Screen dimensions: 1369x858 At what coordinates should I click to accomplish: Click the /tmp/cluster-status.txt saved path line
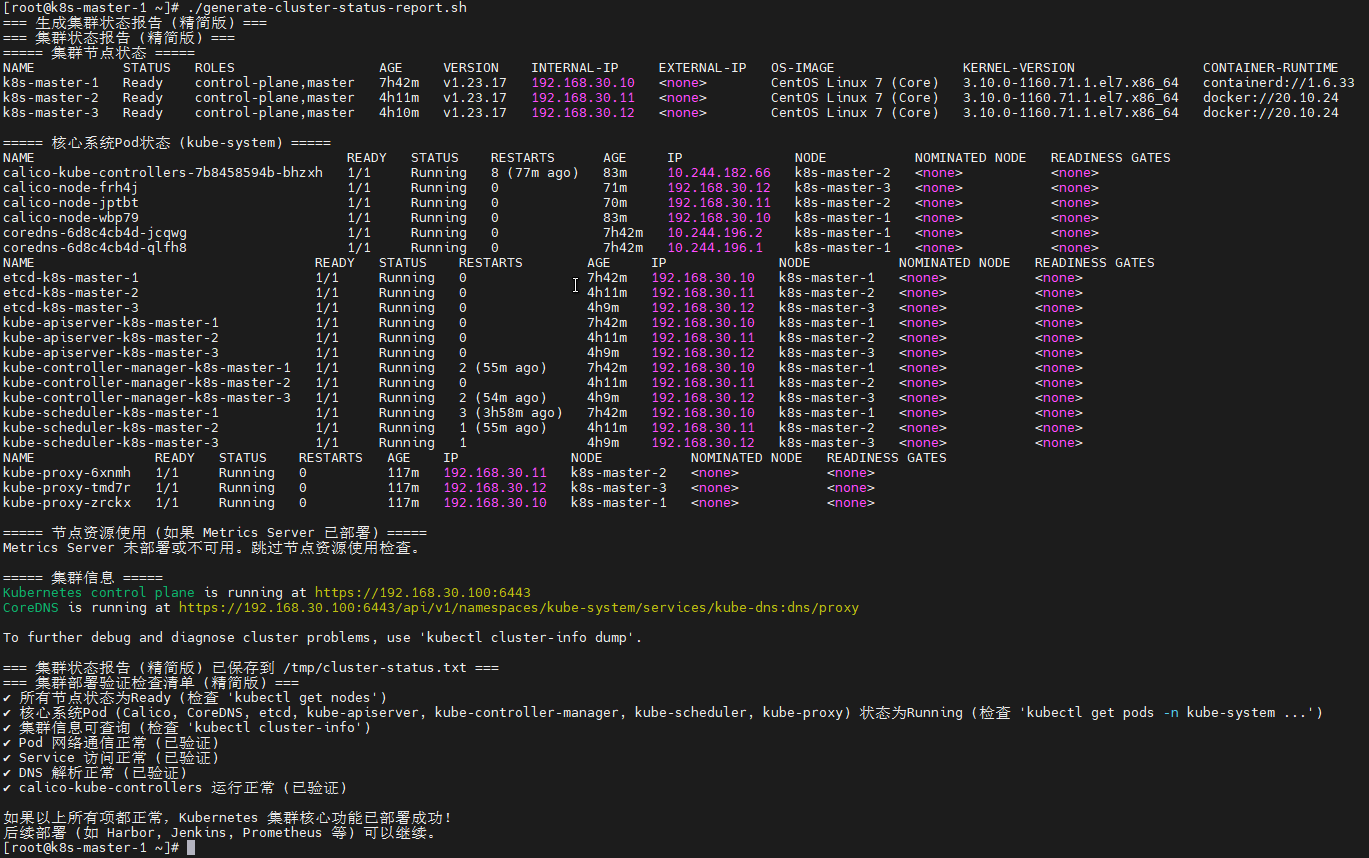click(251, 668)
